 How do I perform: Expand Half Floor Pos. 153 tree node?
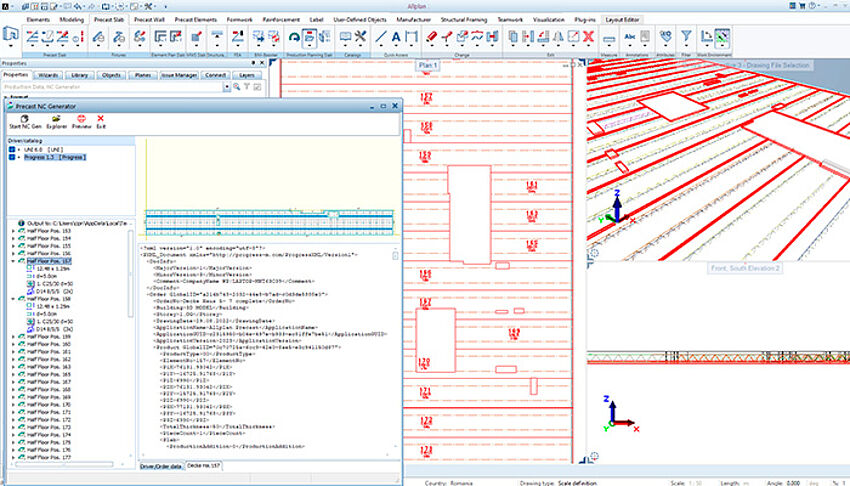(x=13, y=230)
